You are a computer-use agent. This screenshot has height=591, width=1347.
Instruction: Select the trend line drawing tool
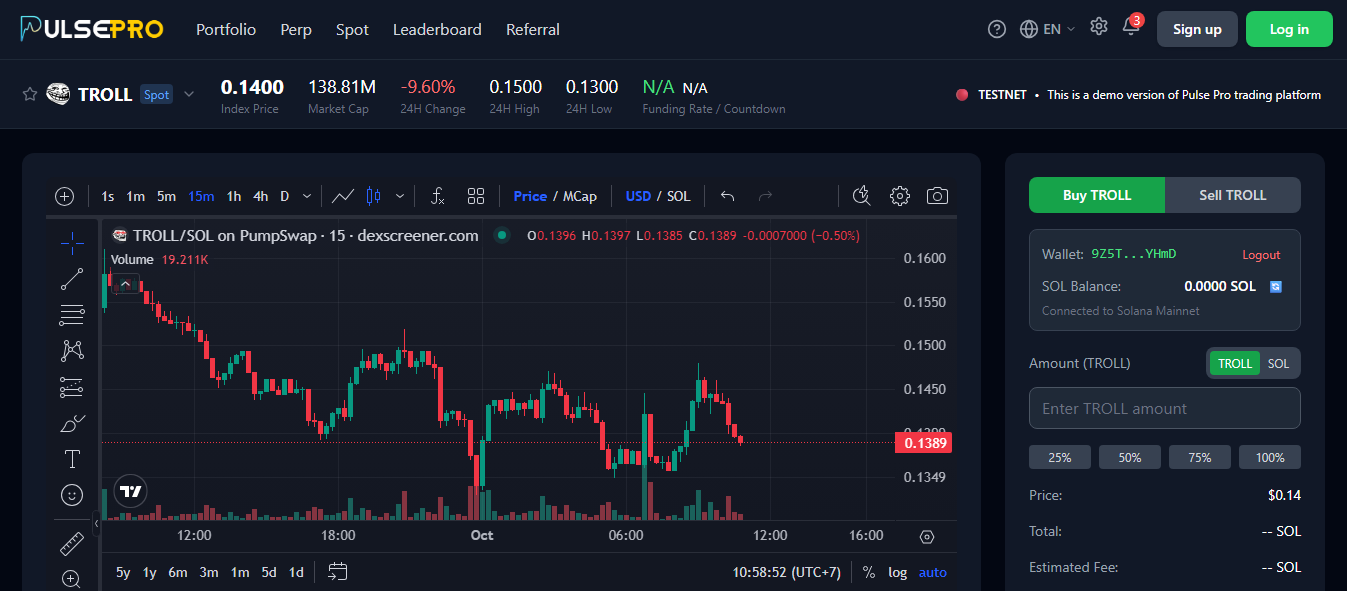point(71,278)
